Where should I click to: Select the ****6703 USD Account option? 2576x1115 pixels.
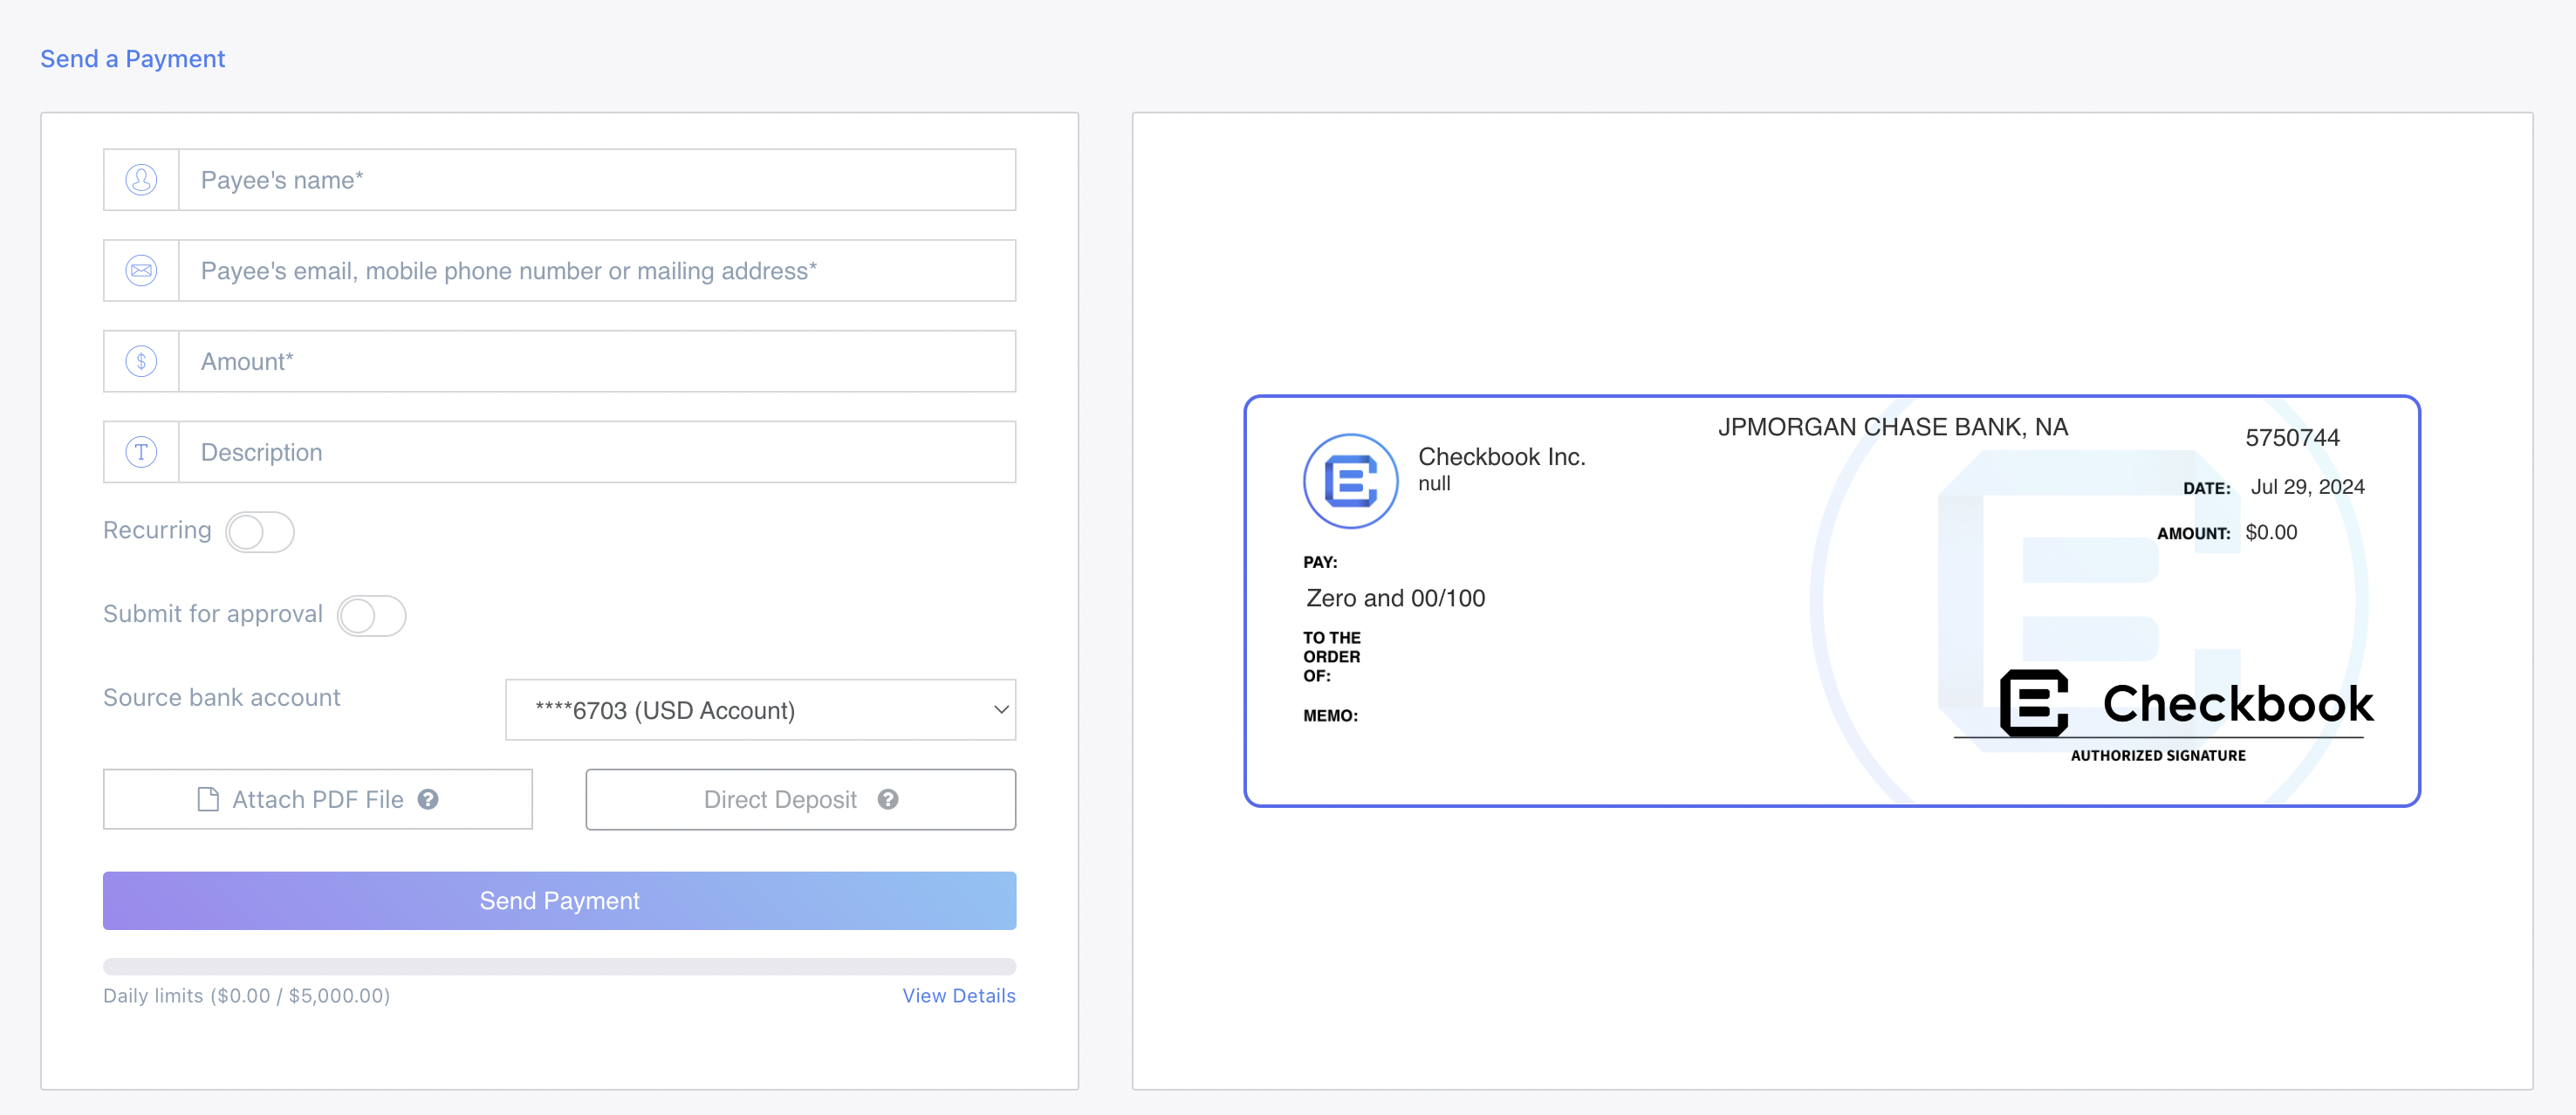pyautogui.click(x=761, y=711)
